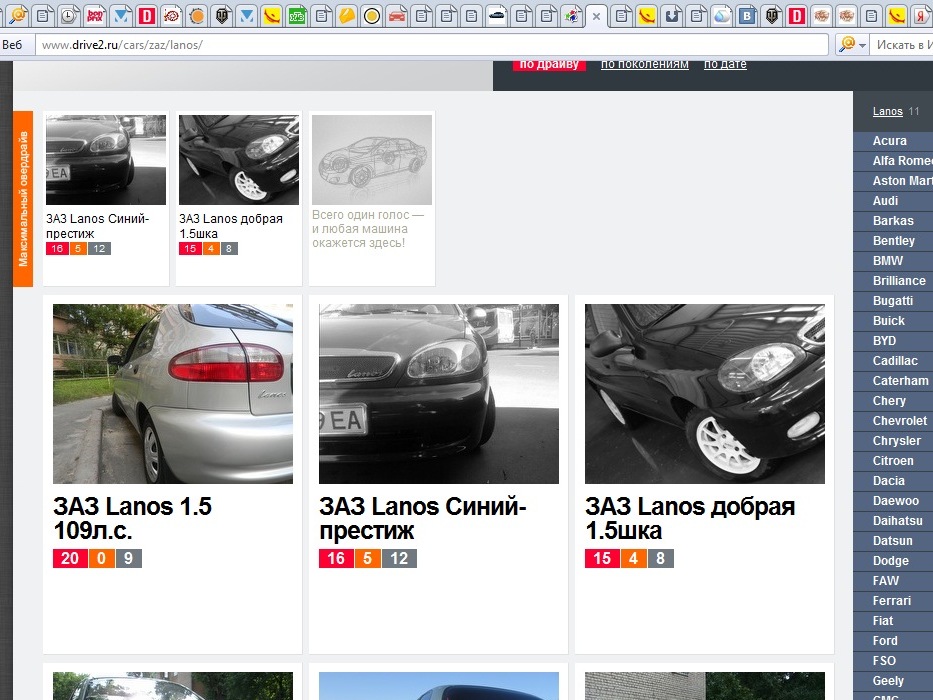The width and height of the screenshot is (933, 700).
Task: Click the orange 'Максимальный овердрайв' vertical tab
Action: pyautogui.click(x=23, y=199)
